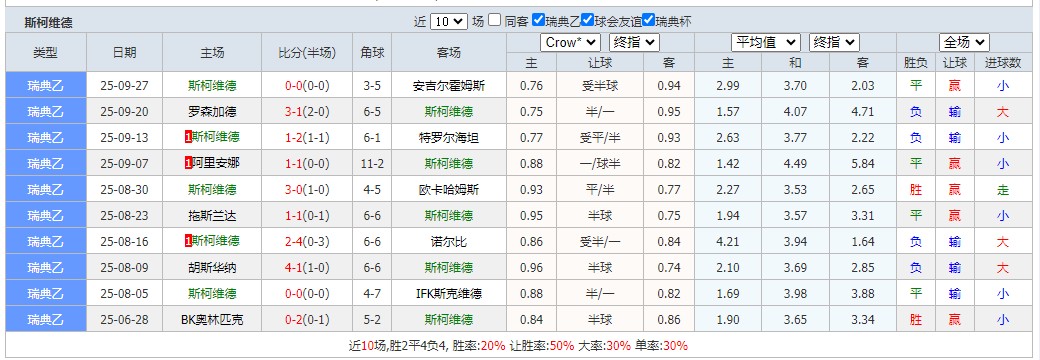
Task: Click score 1-2(1-1) on 25-09-13
Action: click(307, 137)
